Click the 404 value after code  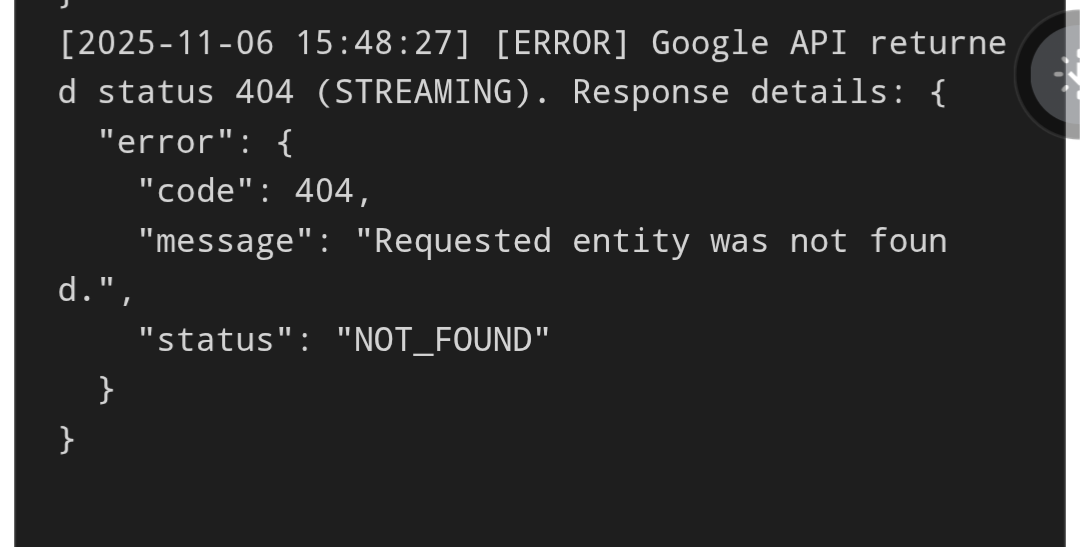324,191
